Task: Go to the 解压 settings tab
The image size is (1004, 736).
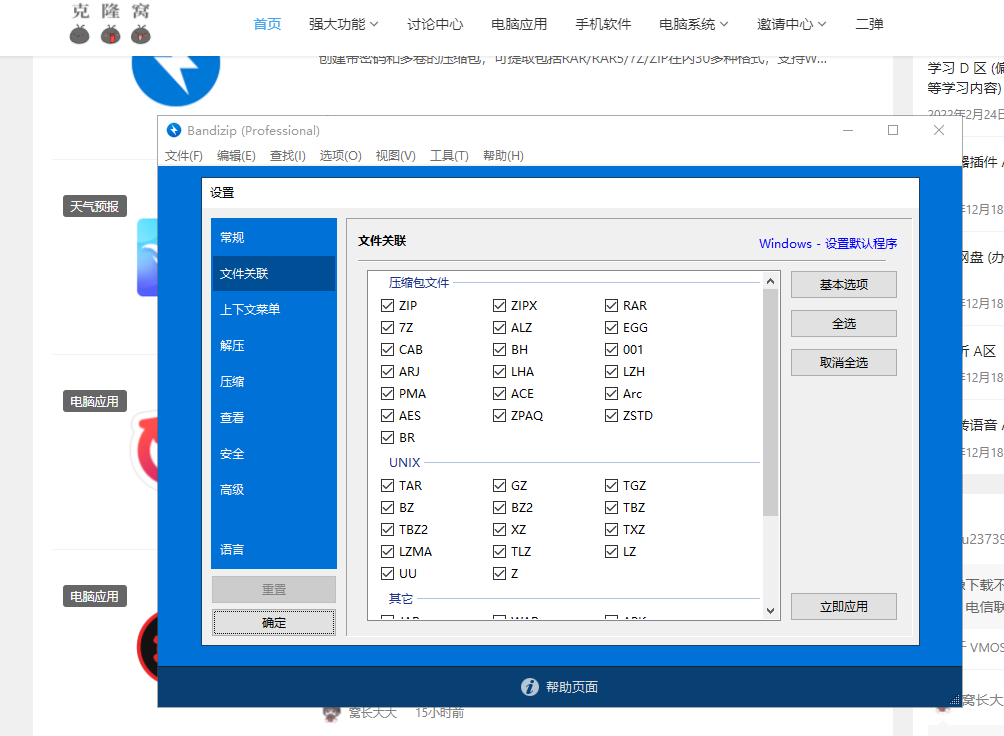Action: click(273, 346)
